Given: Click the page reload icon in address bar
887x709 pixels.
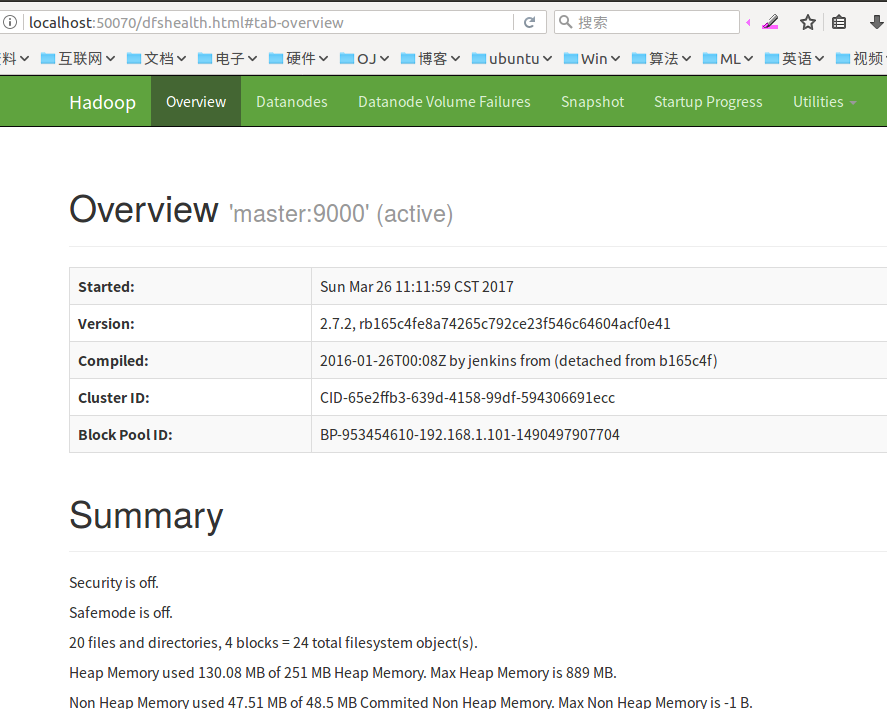Looking at the screenshot, I should pyautogui.click(x=529, y=23).
